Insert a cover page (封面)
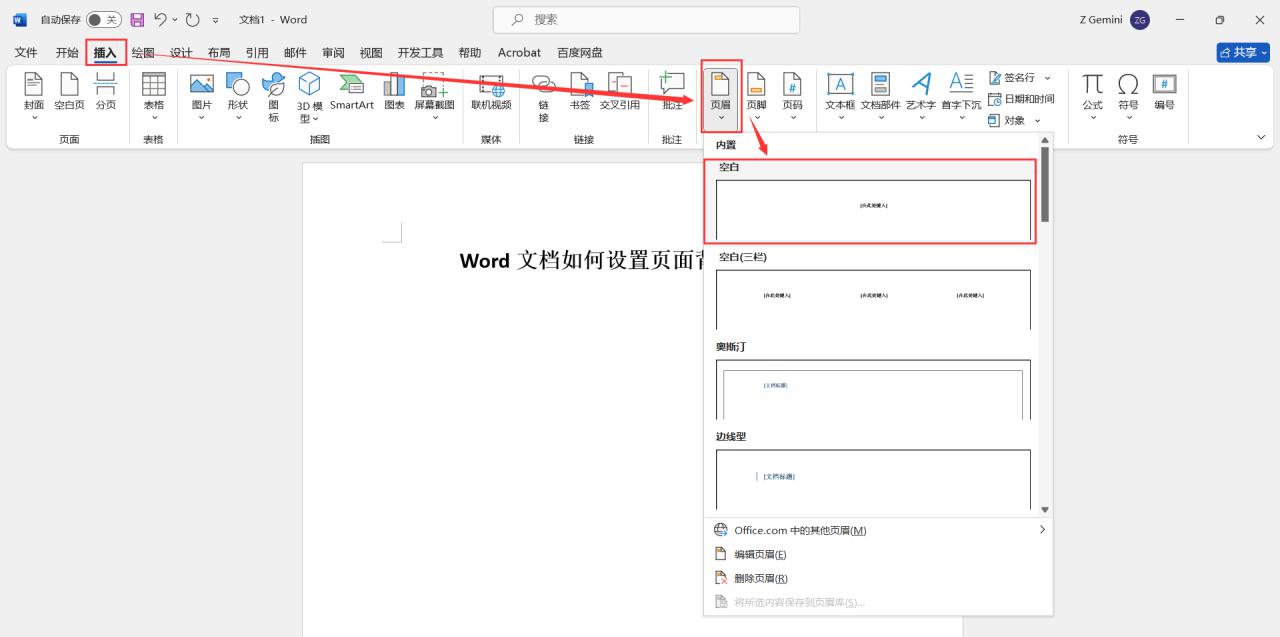The height and width of the screenshot is (637, 1280). point(34,96)
